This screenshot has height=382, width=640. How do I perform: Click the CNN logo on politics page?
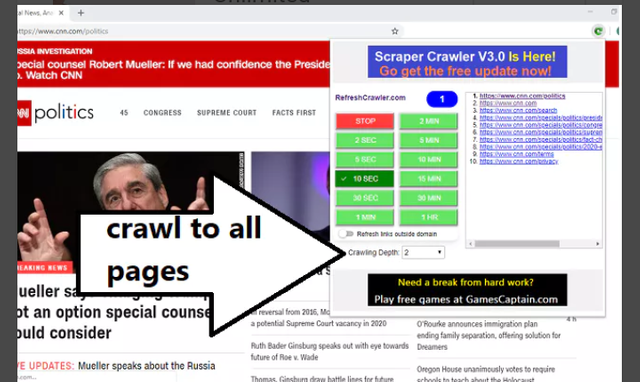pyautogui.click(x=24, y=113)
